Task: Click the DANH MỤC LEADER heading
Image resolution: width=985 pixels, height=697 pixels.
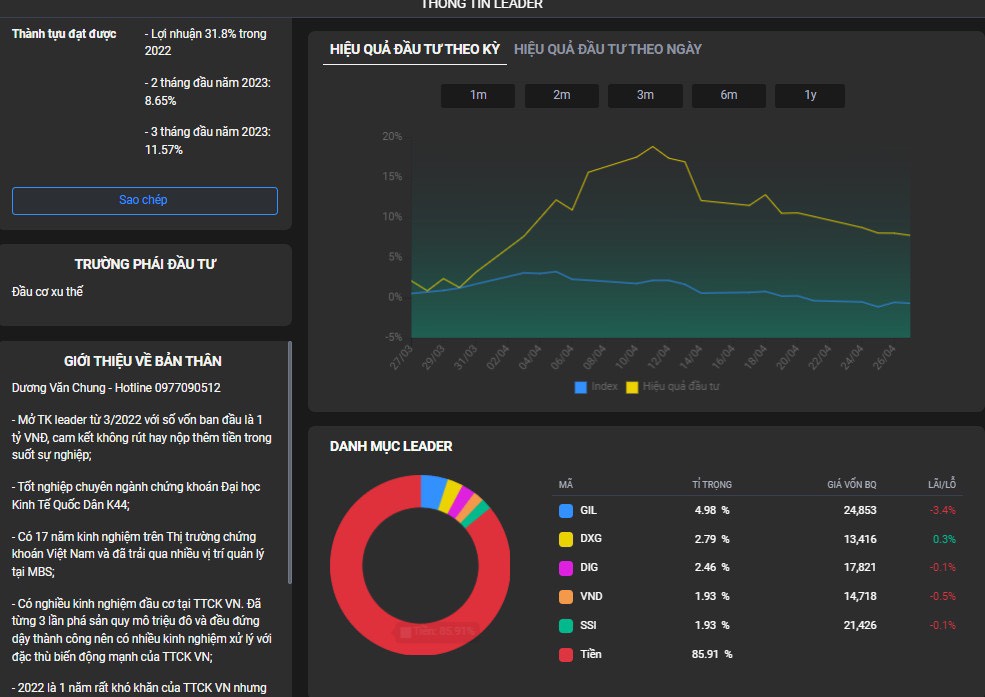Action: click(391, 446)
